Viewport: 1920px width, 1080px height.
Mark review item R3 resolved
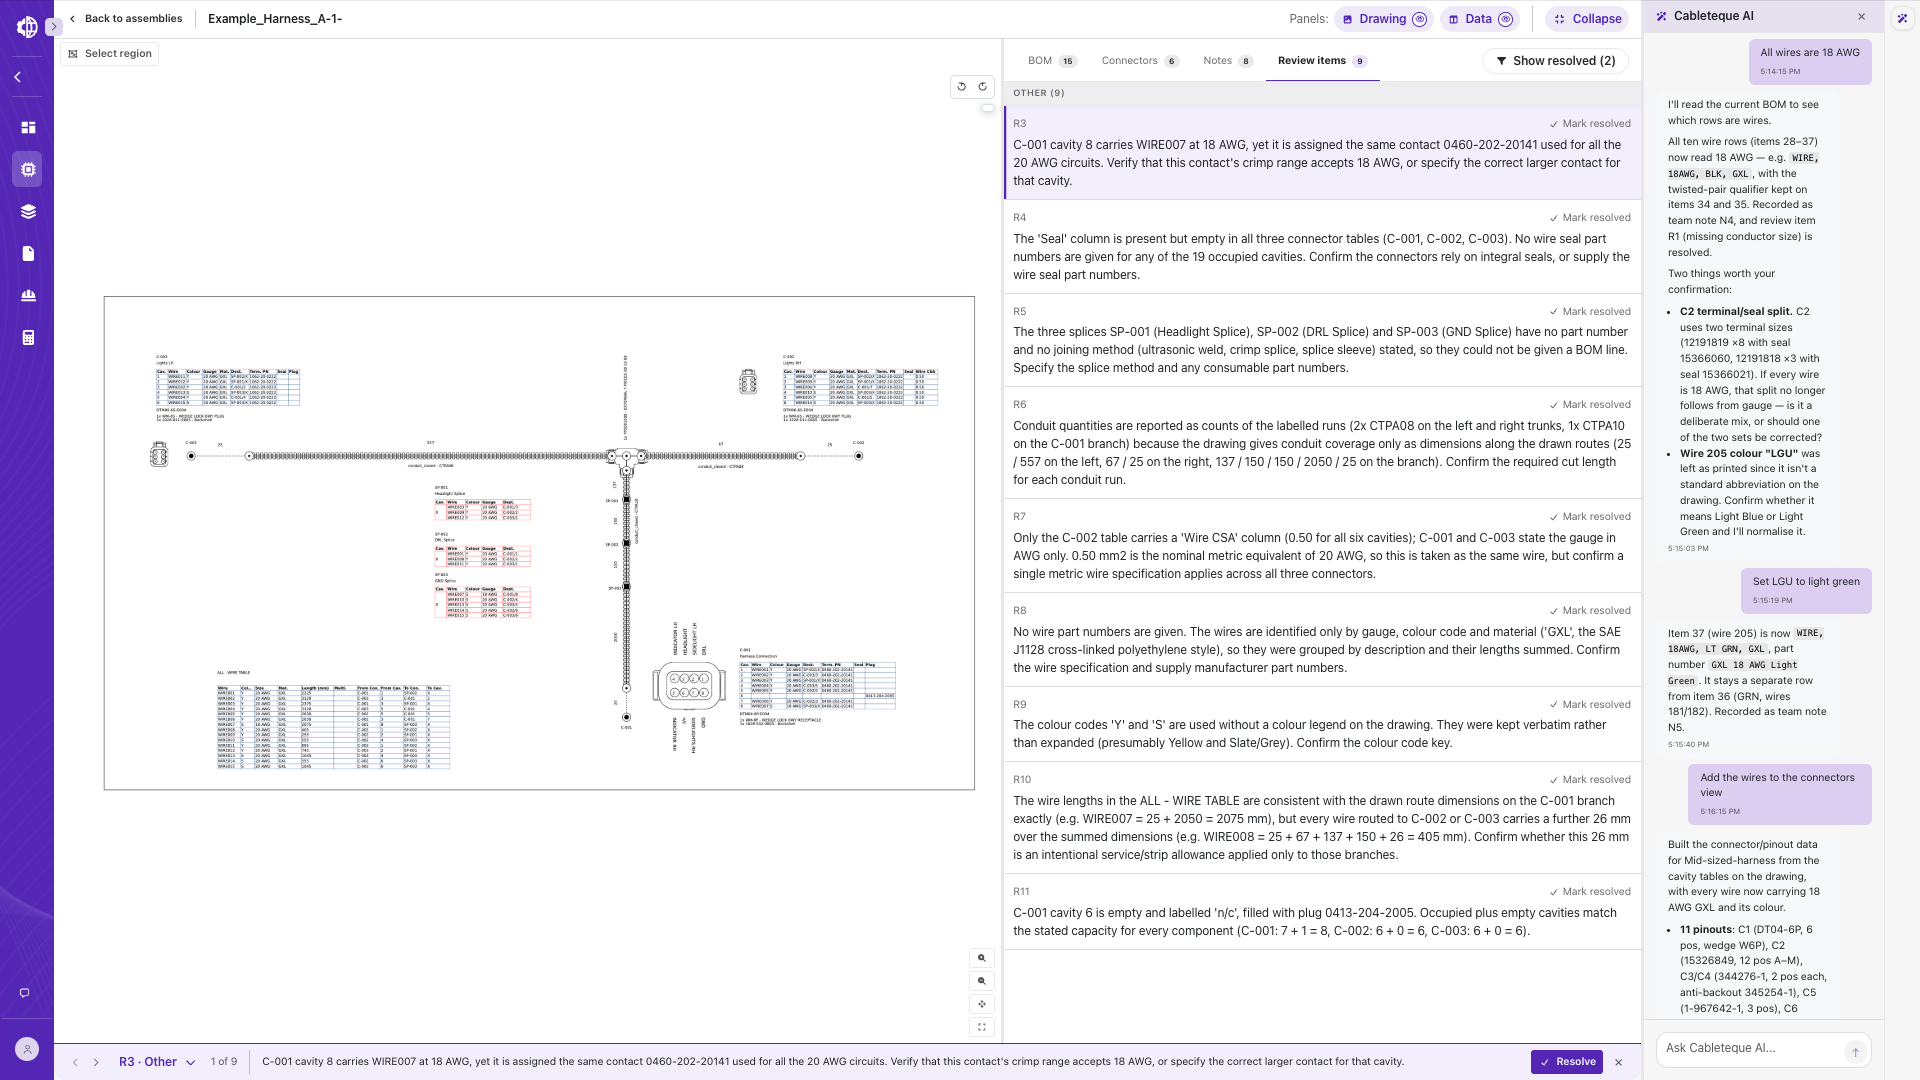[1590, 124]
